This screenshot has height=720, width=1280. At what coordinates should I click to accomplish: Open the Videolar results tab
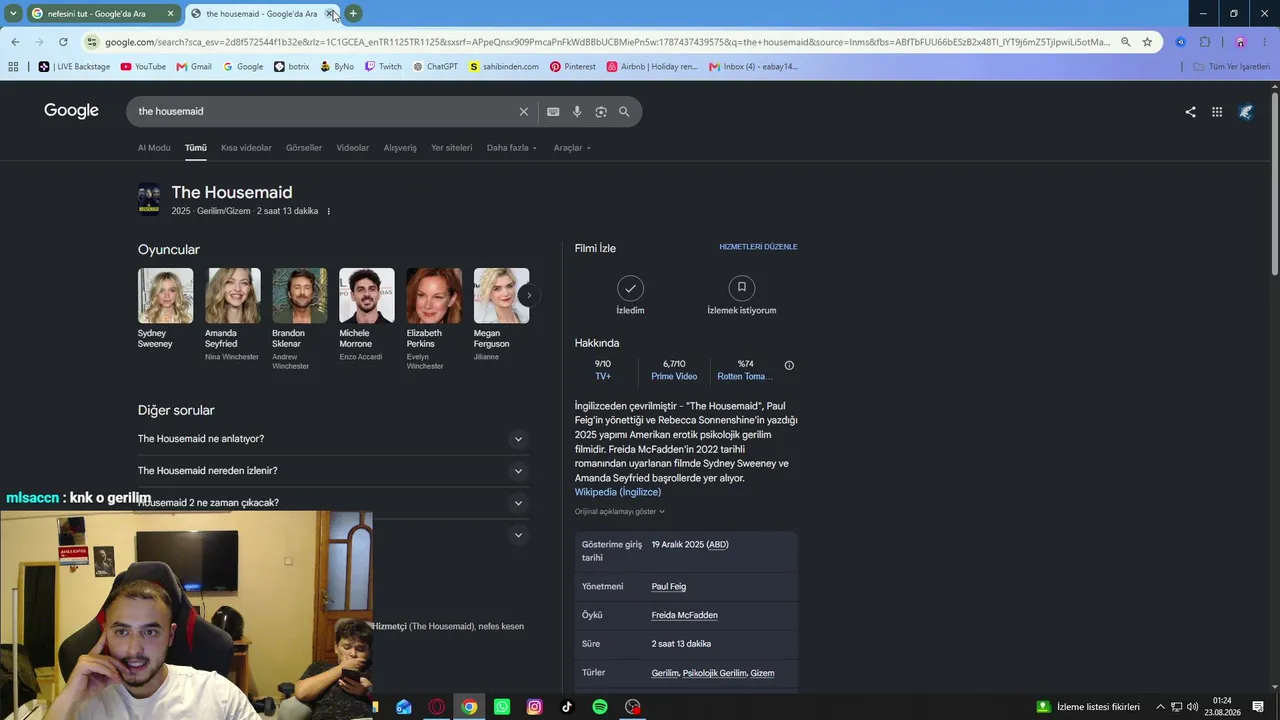(x=353, y=148)
